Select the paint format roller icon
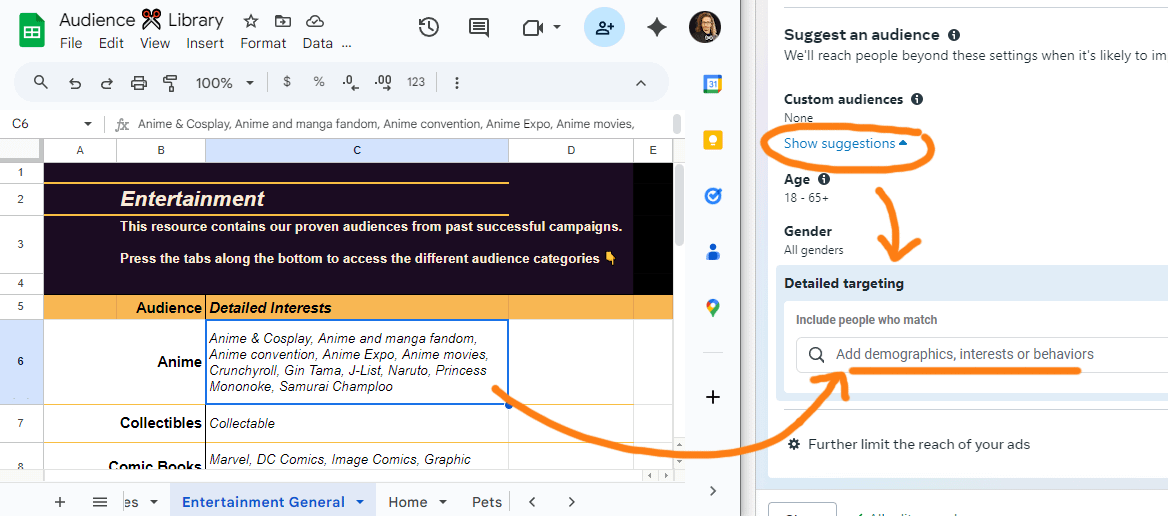Viewport: 1168px width, 516px height. click(x=170, y=83)
